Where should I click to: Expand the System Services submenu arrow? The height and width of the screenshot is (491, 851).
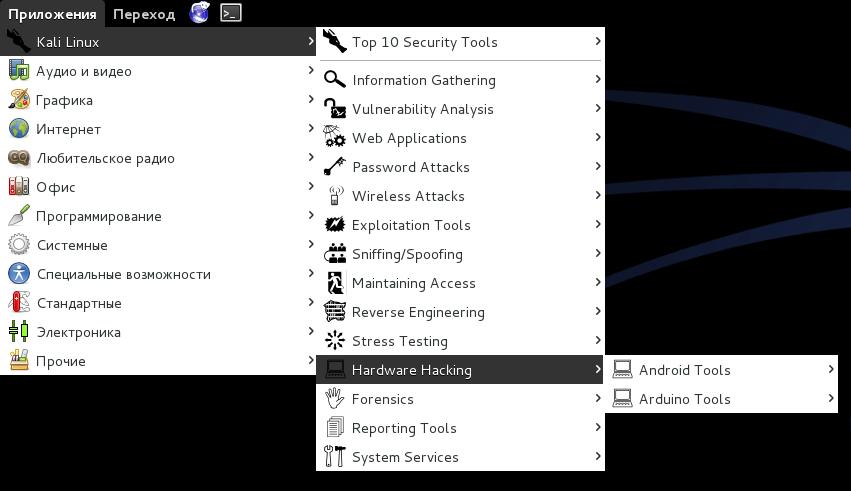[x=597, y=457]
